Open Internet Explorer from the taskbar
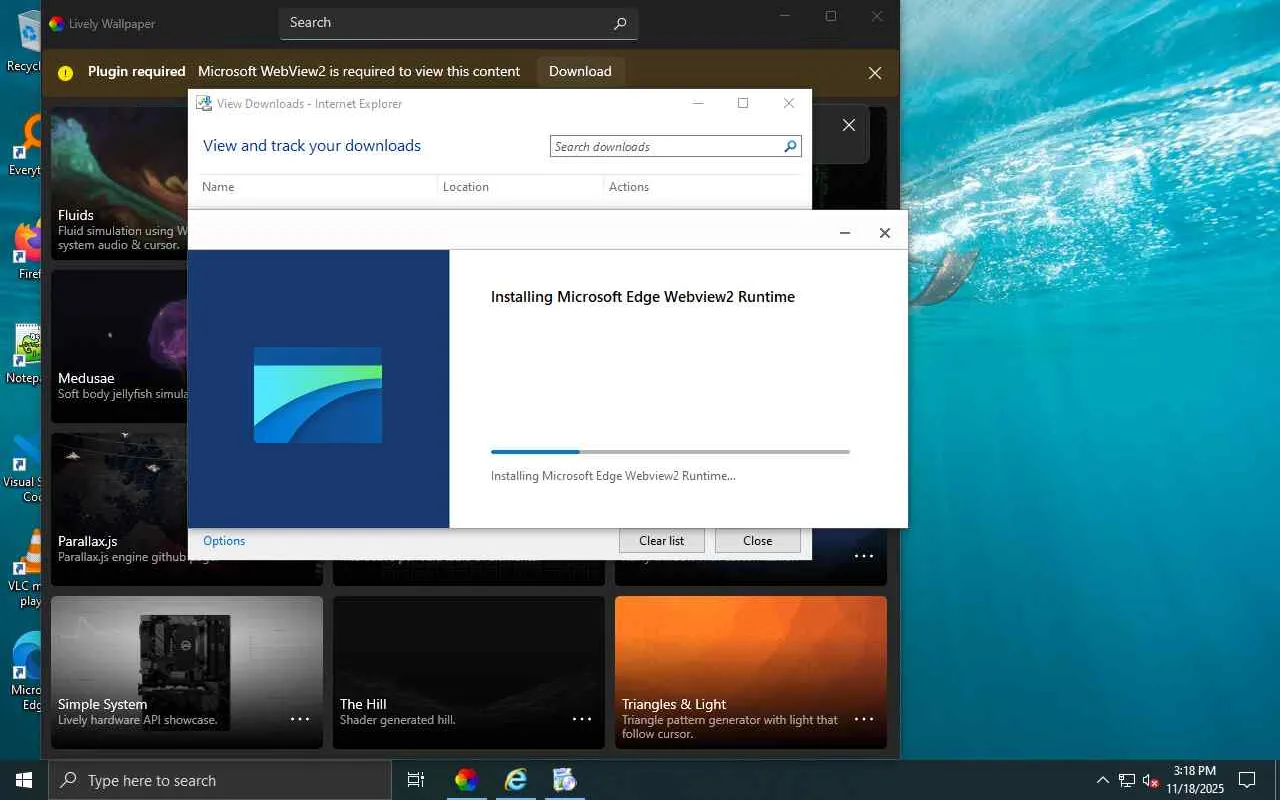This screenshot has height=800, width=1280. click(516, 780)
